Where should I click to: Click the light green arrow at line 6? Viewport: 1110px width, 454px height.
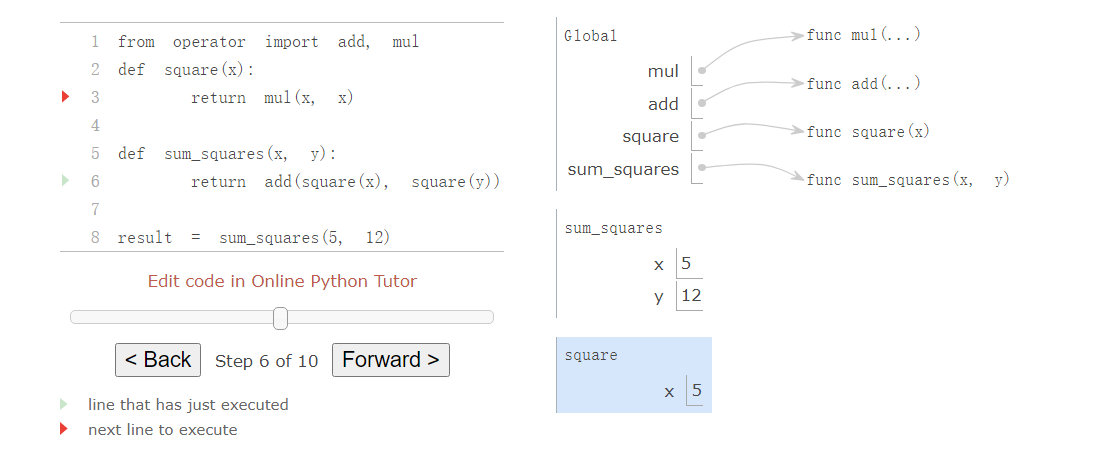coord(66,181)
